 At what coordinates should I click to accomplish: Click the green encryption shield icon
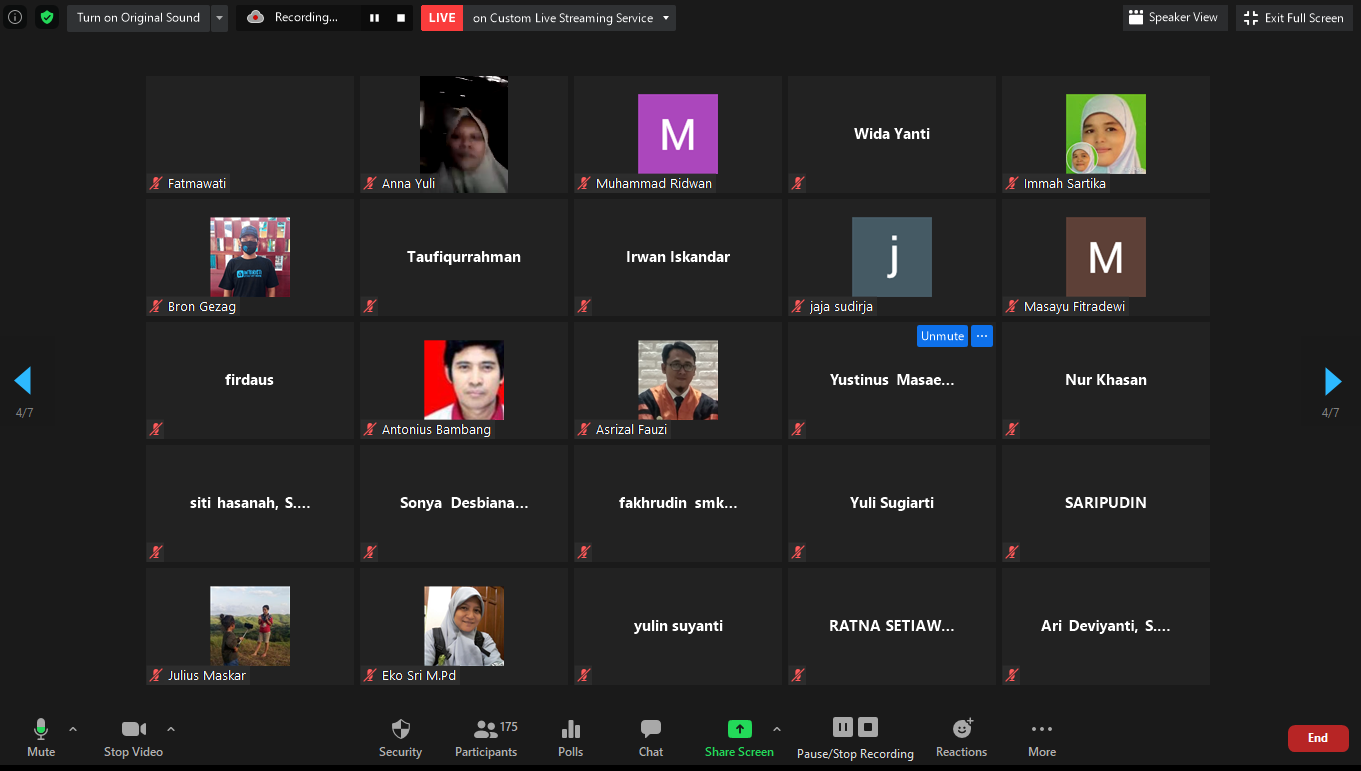pos(47,17)
